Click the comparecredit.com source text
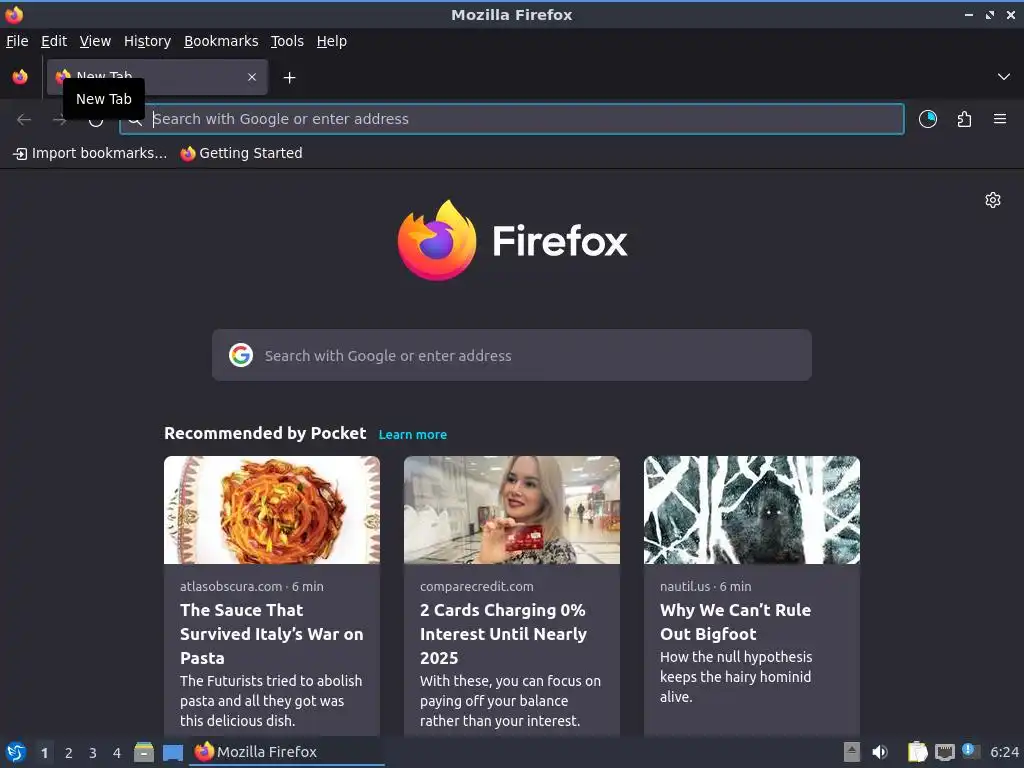 click(477, 586)
